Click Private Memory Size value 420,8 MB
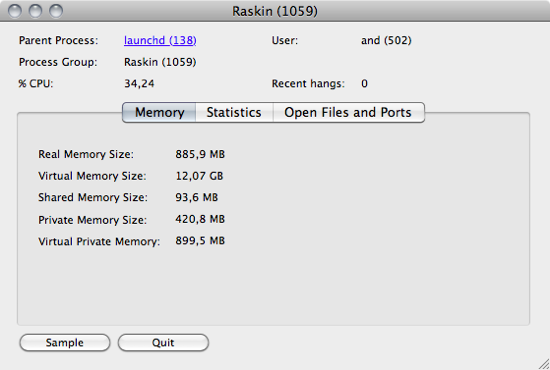Image resolution: width=550 pixels, height=370 pixels. (200, 219)
